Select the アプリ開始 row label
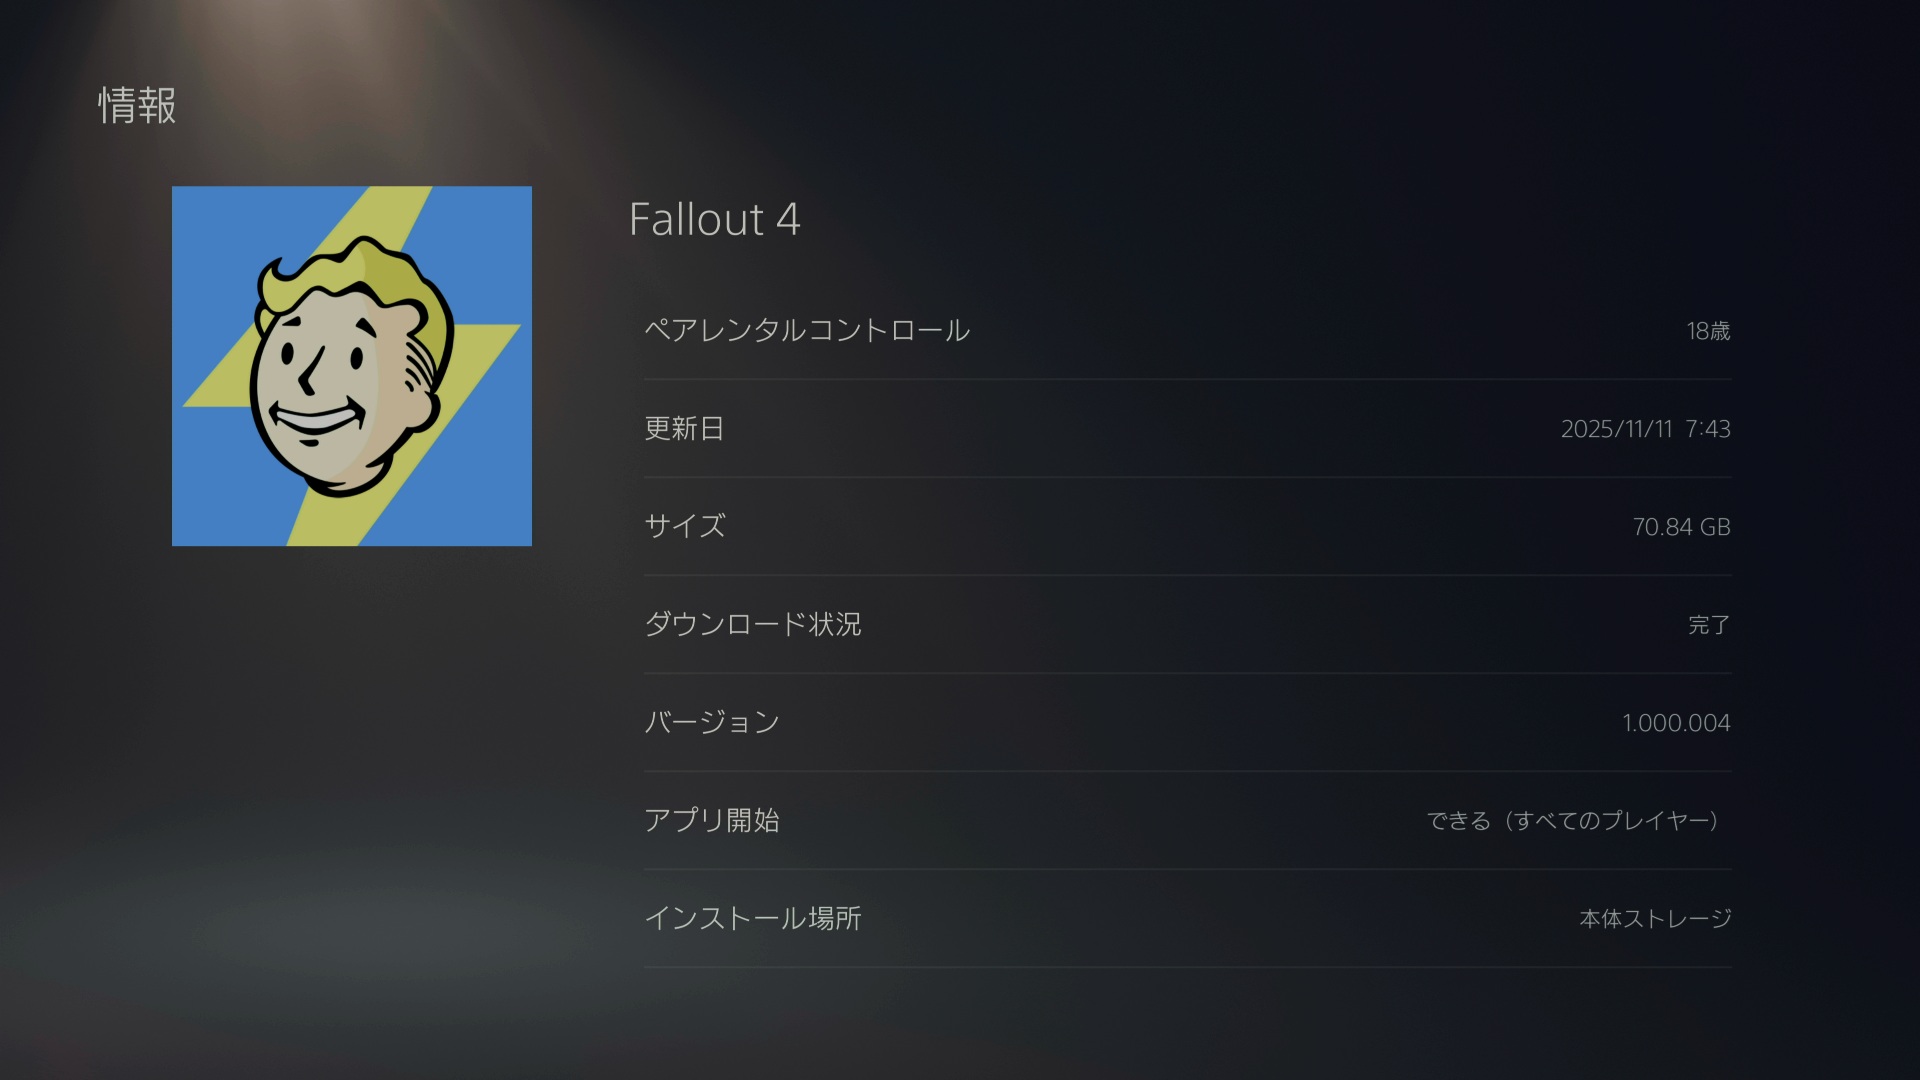Screen dimensions: 1920x1080 click(712, 821)
